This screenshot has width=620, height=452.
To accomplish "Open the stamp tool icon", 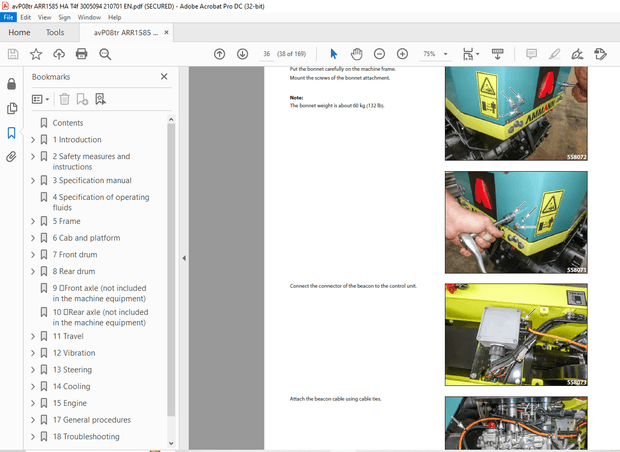I will coord(600,54).
